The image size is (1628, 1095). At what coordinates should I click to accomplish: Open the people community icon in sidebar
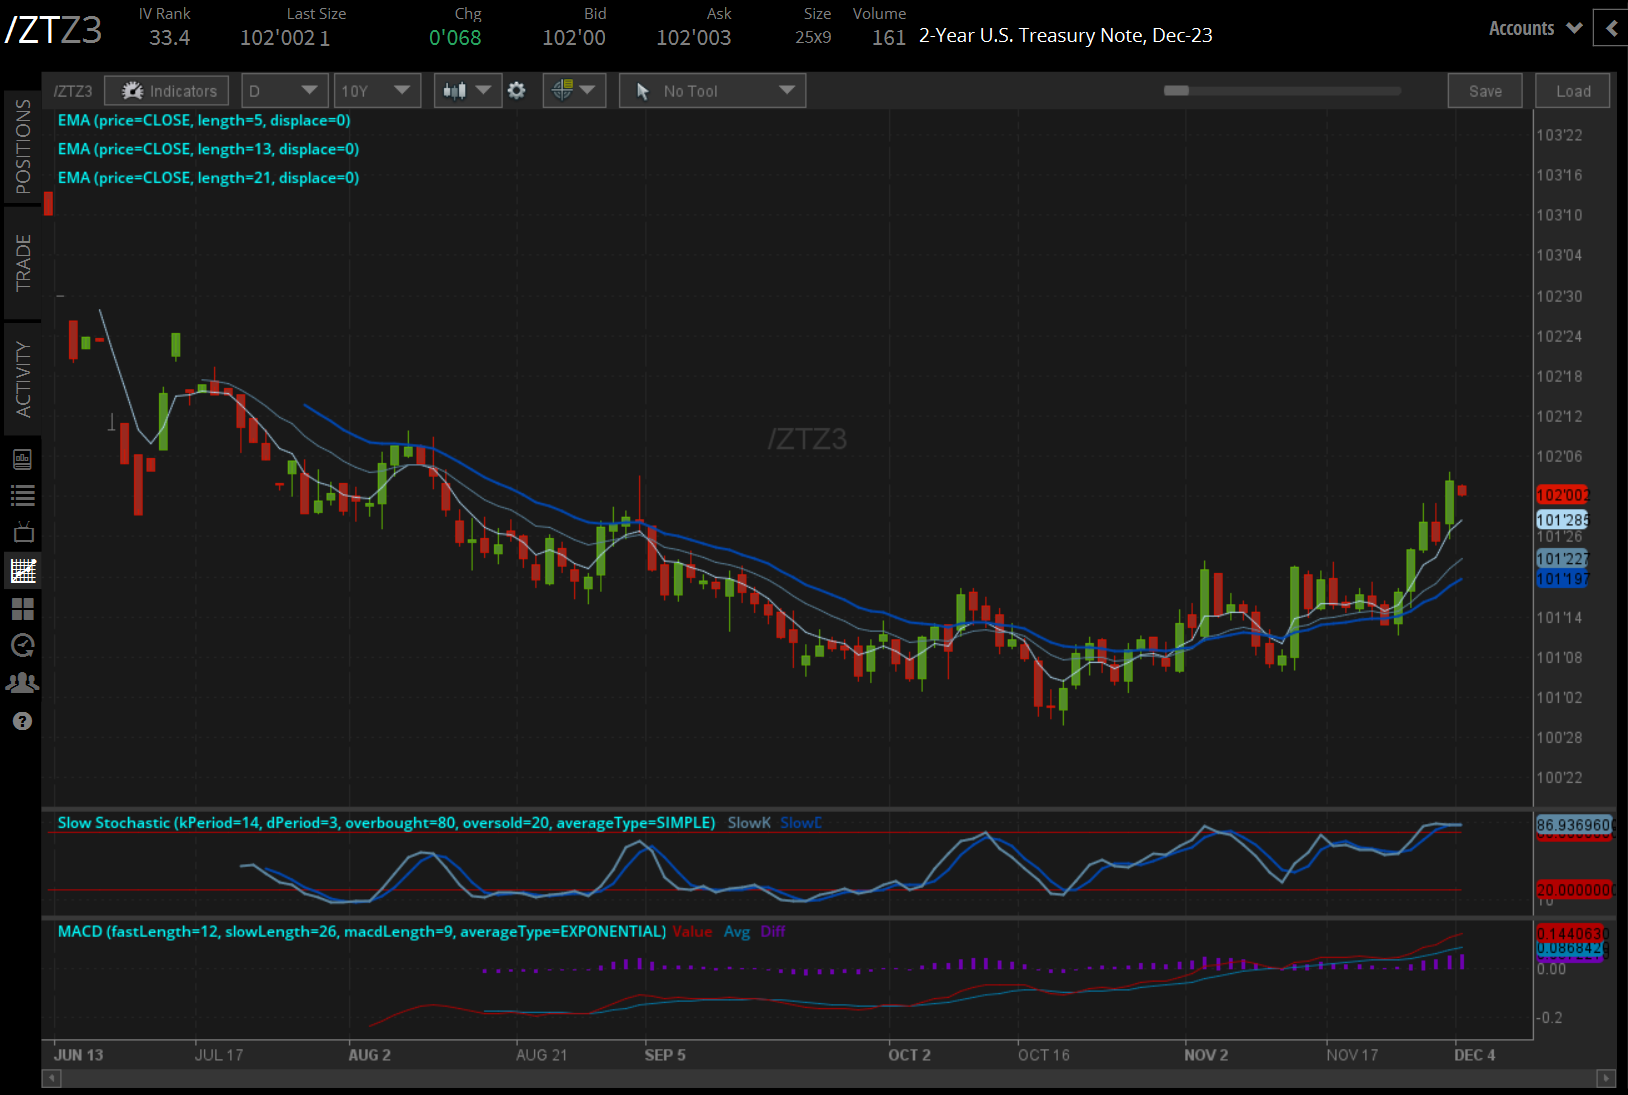pos(22,683)
